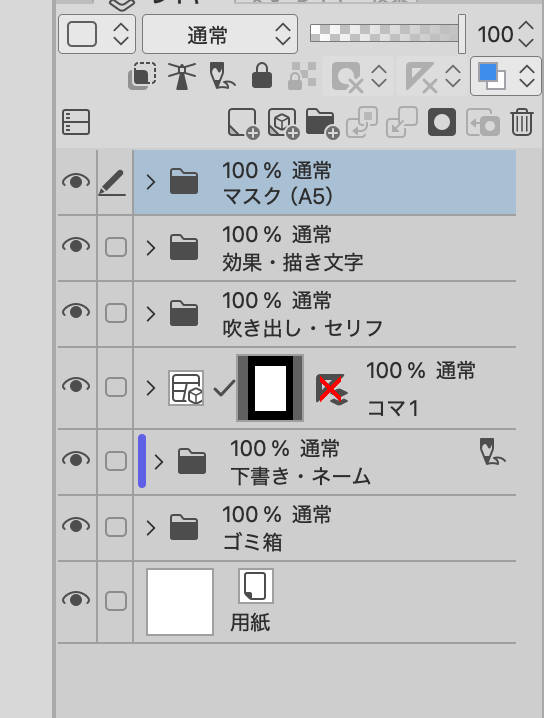The height and width of the screenshot is (718, 544).
Task: Toggle lock transparent pixels icon
Action: click(302, 76)
